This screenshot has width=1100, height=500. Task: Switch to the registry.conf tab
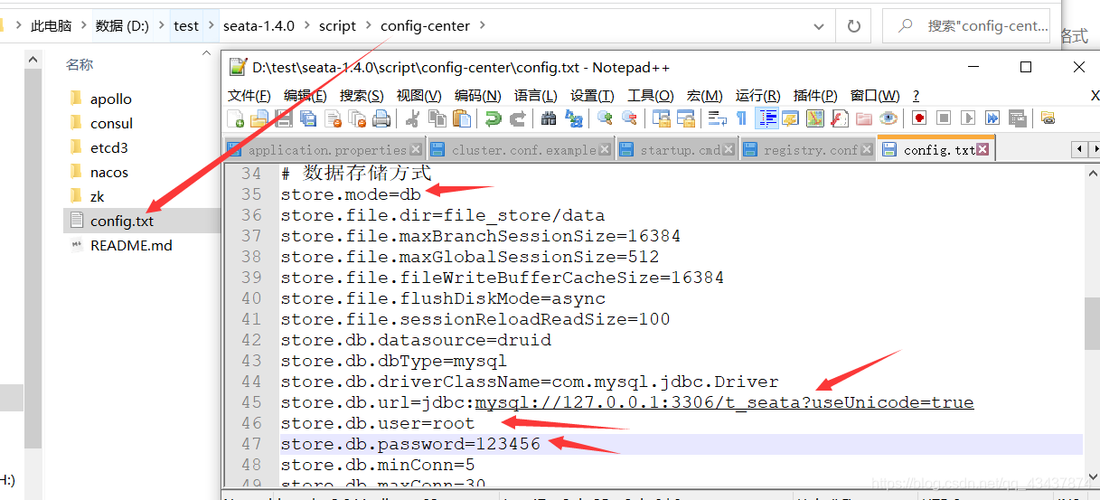(810, 149)
